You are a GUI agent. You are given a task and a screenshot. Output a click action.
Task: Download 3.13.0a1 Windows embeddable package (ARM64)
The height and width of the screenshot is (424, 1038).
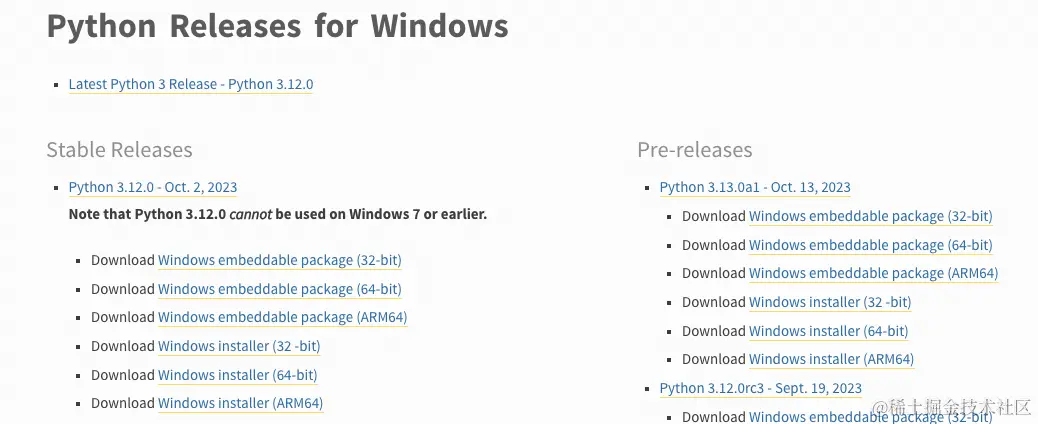pos(874,274)
